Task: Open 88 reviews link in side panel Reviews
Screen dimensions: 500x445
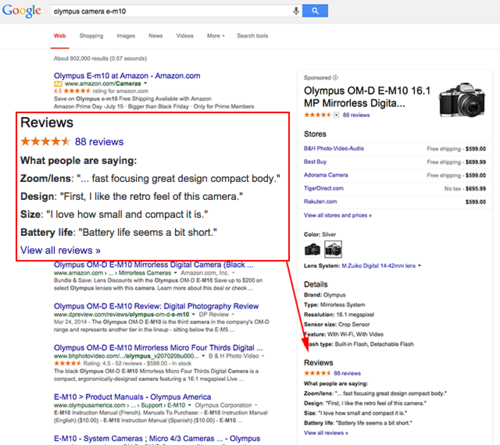Action: coord(347,373)
